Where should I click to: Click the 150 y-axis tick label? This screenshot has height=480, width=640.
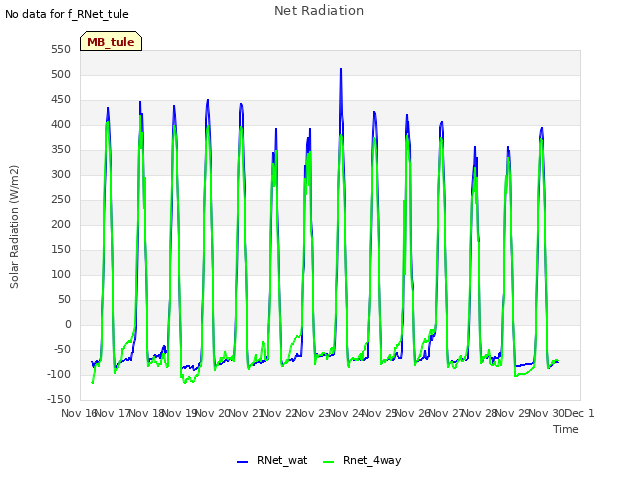(61, 249)
